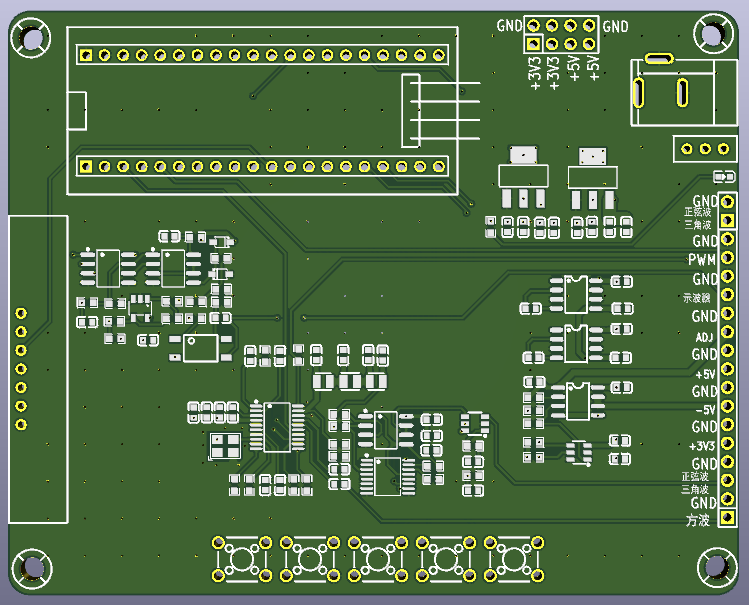
Task: Select the 3-pin header below the barrel jack
Action: click(x=705, y=149)
